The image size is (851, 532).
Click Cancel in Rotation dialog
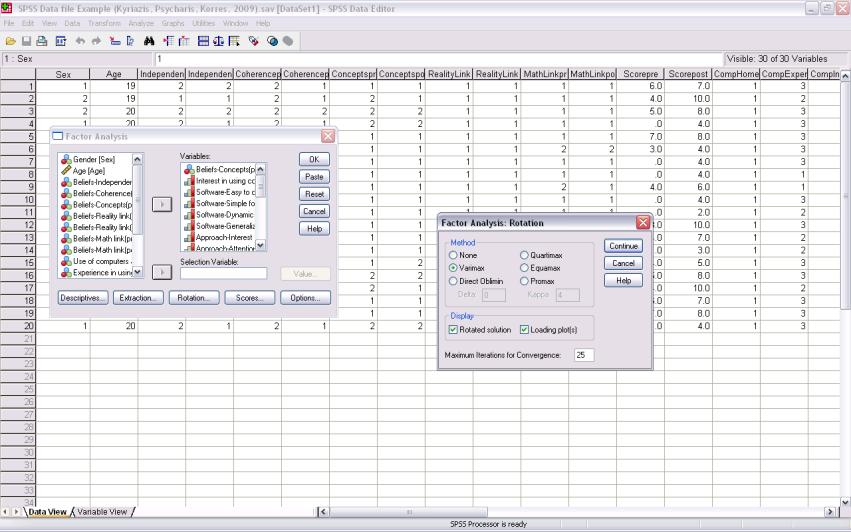pos(623,263)
